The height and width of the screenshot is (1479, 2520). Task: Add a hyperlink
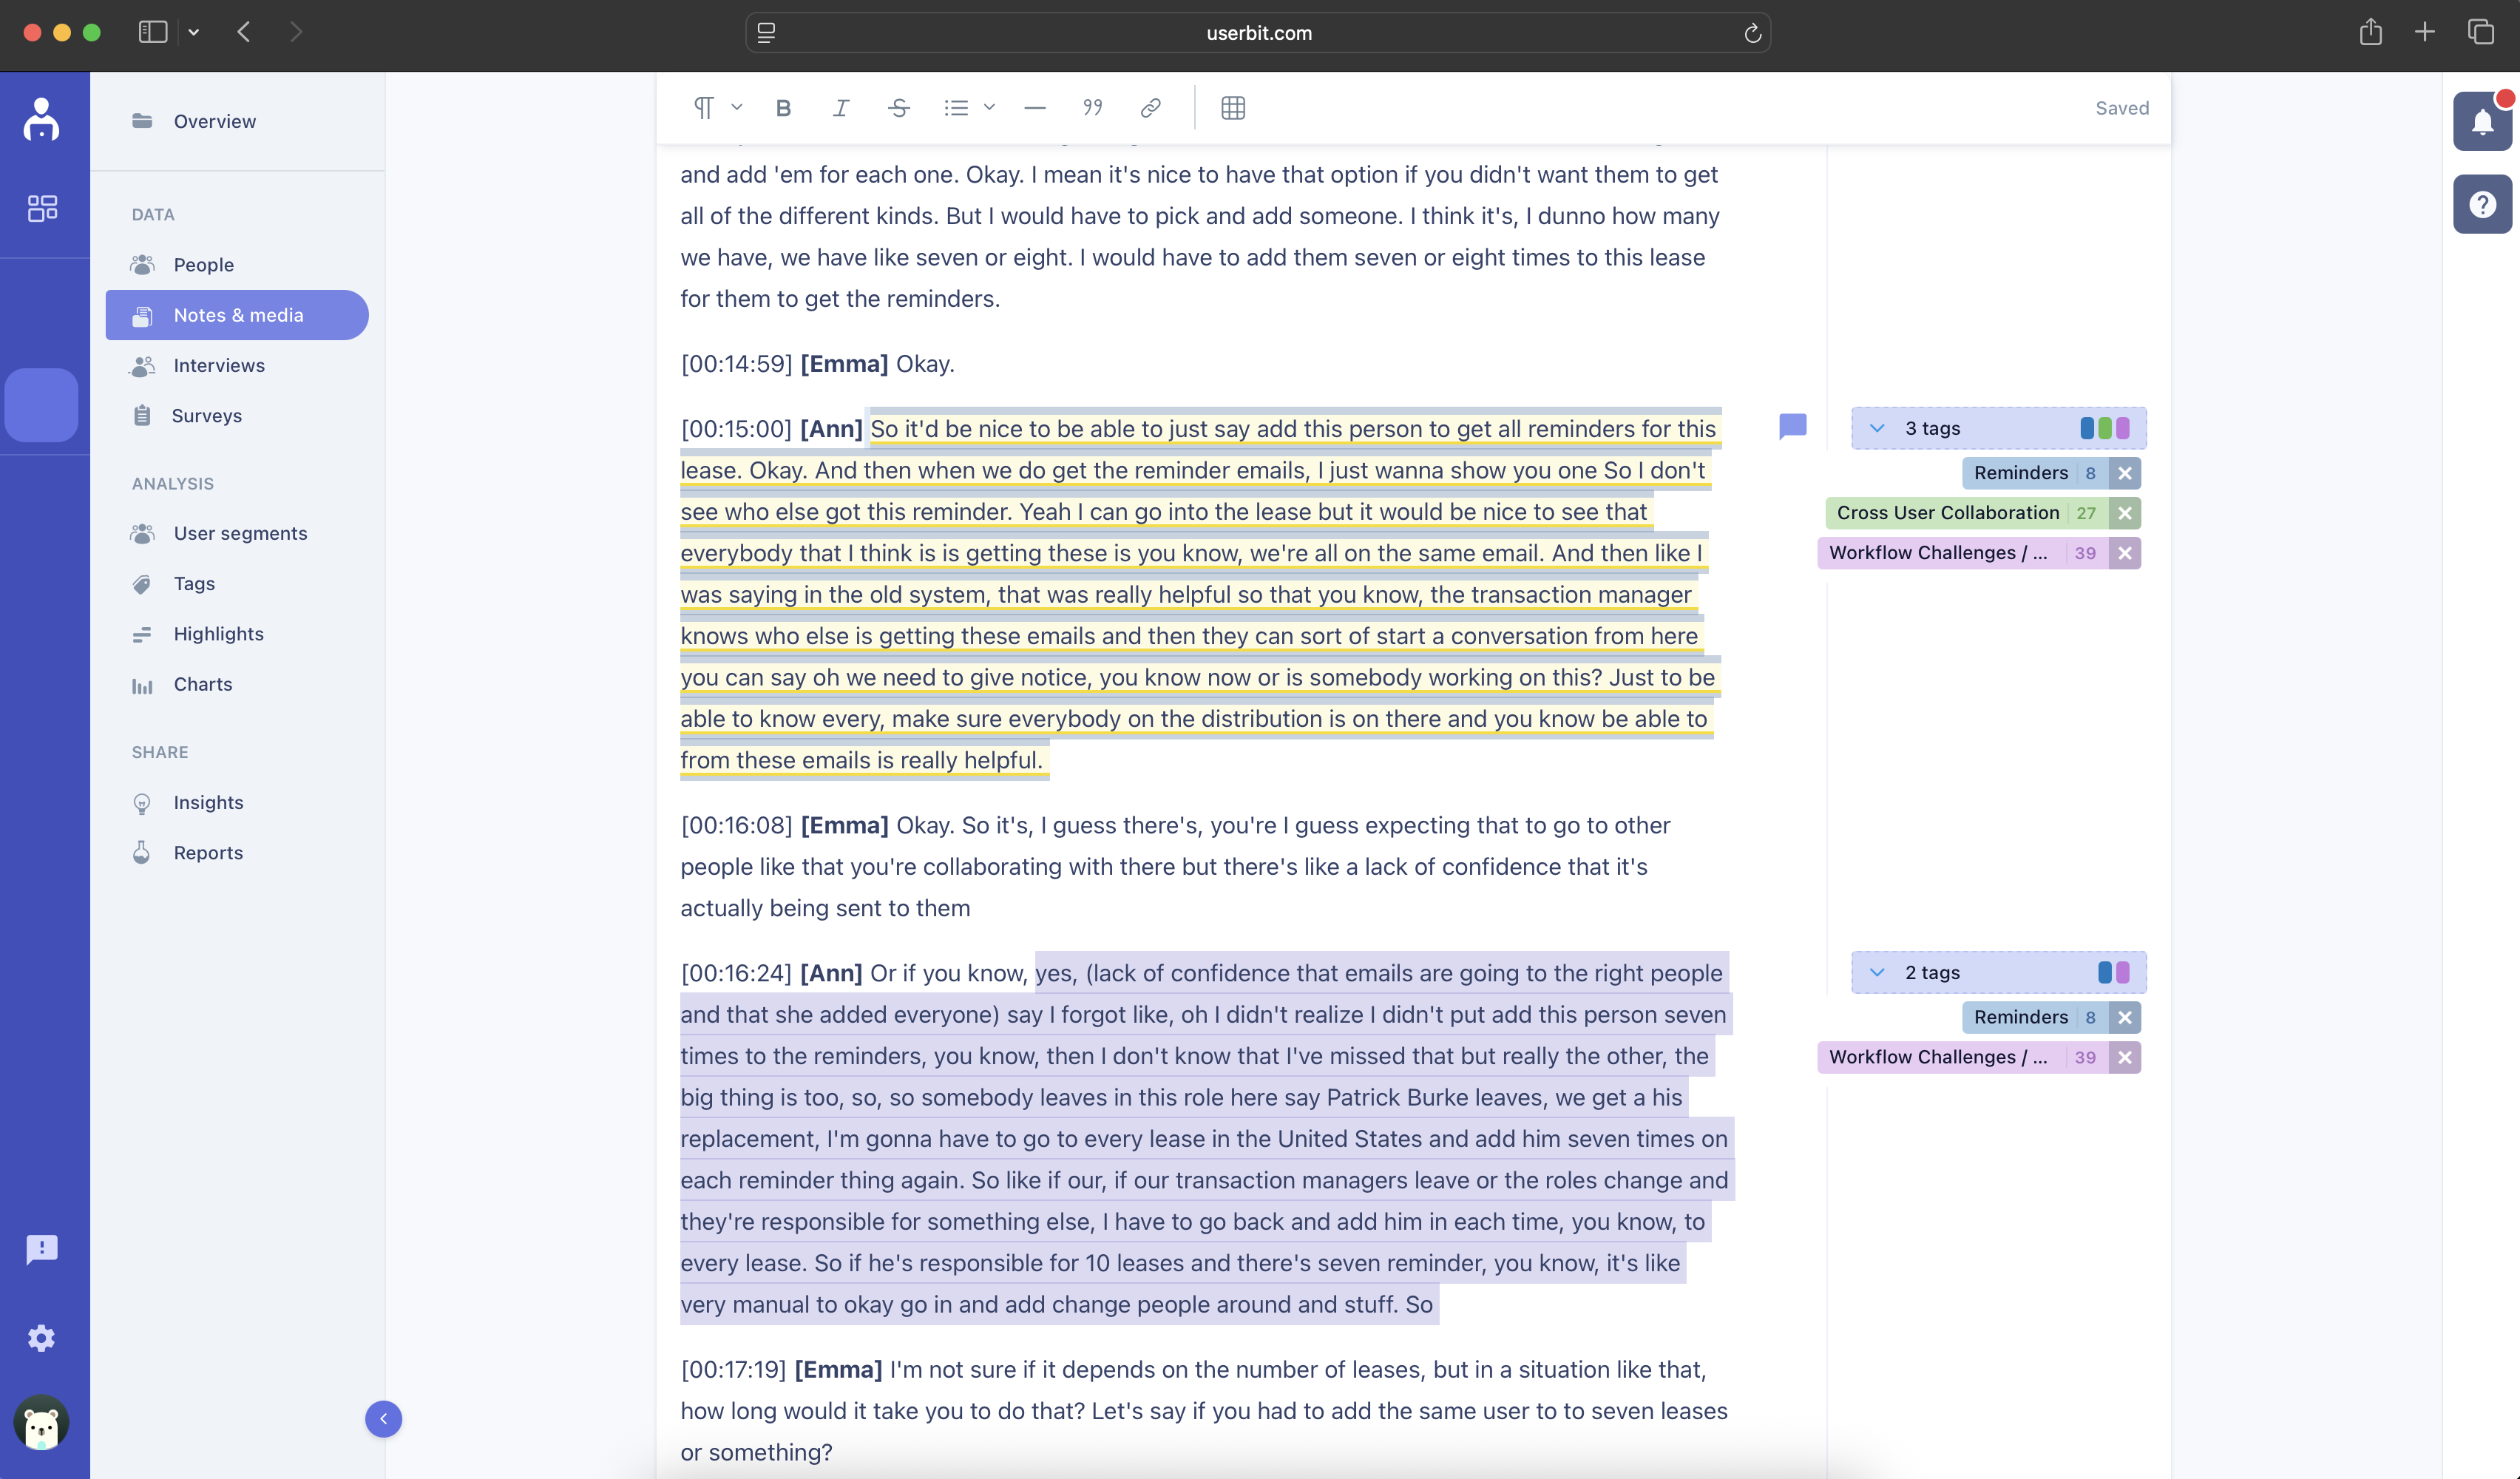click(1150, 108)
